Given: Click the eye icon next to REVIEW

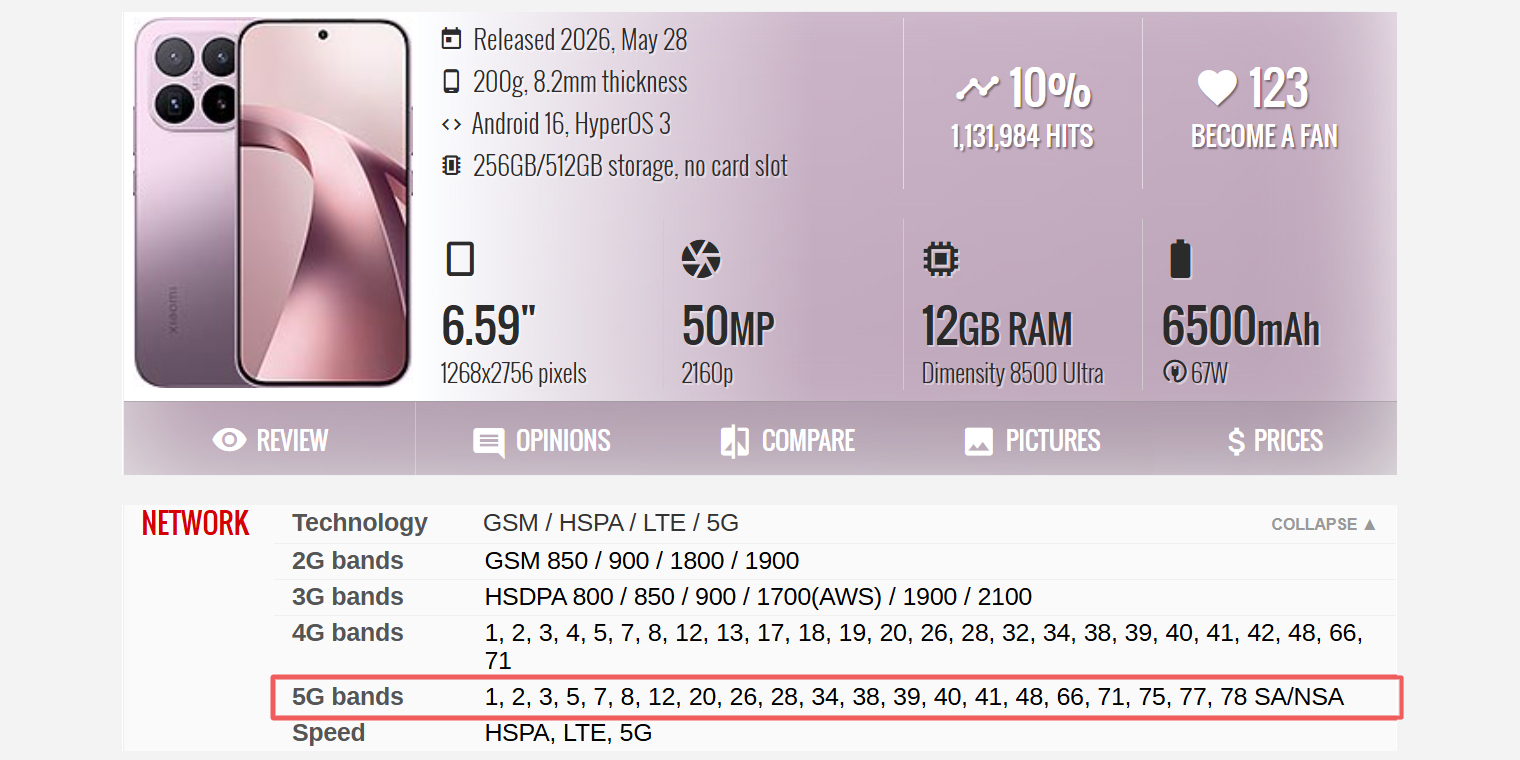Looking at the screenshot, I should [x=229, y=441].
